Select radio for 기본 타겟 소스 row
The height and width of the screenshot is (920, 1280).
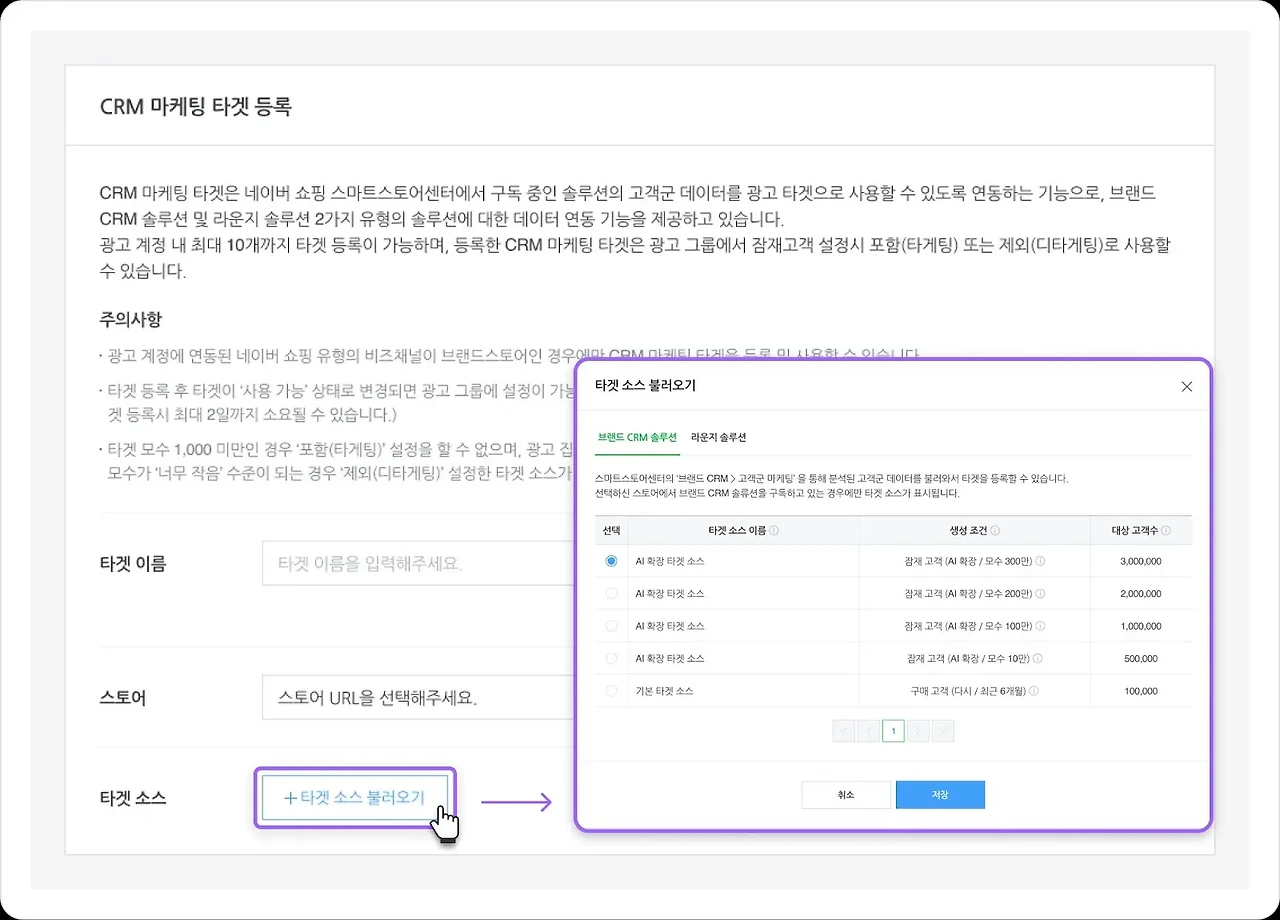[611, 691]
